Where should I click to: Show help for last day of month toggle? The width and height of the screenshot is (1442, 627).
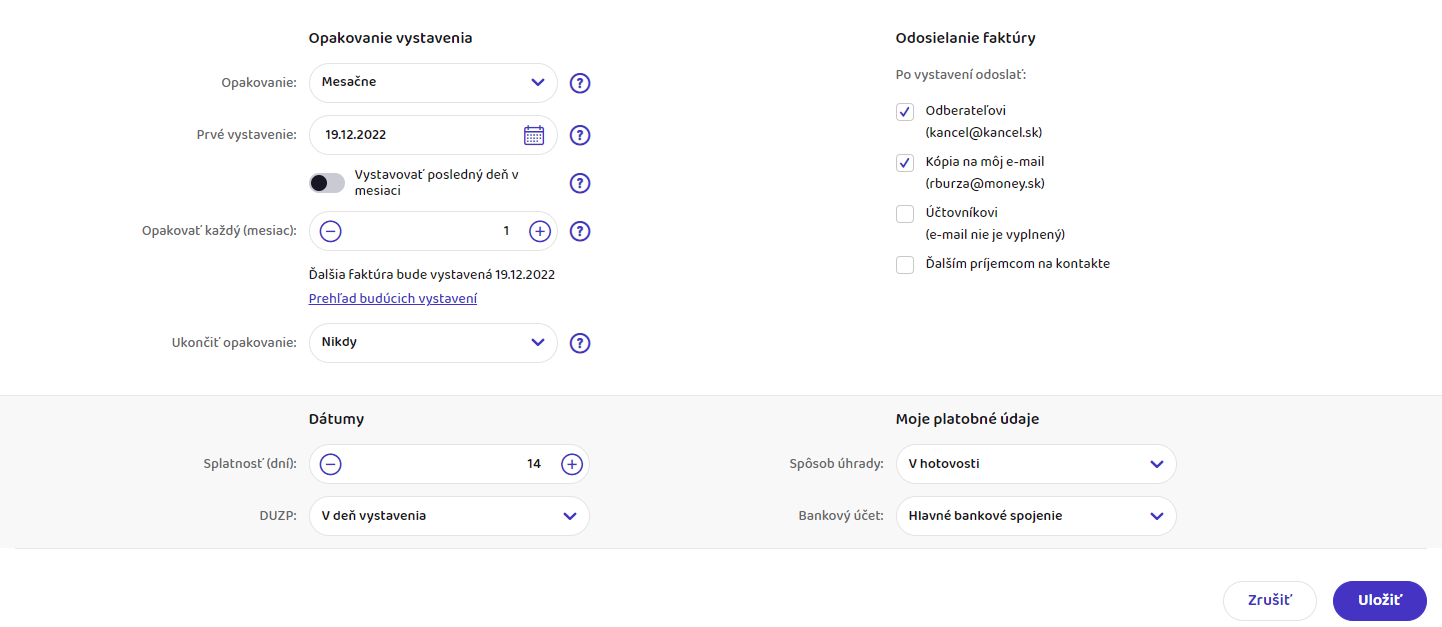pyautogui.click(x=580, y=183)
